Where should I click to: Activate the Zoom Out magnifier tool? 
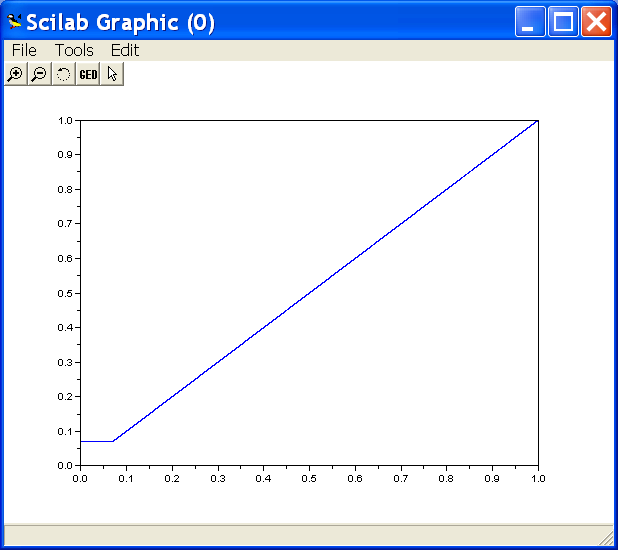[x=40, y=74]
